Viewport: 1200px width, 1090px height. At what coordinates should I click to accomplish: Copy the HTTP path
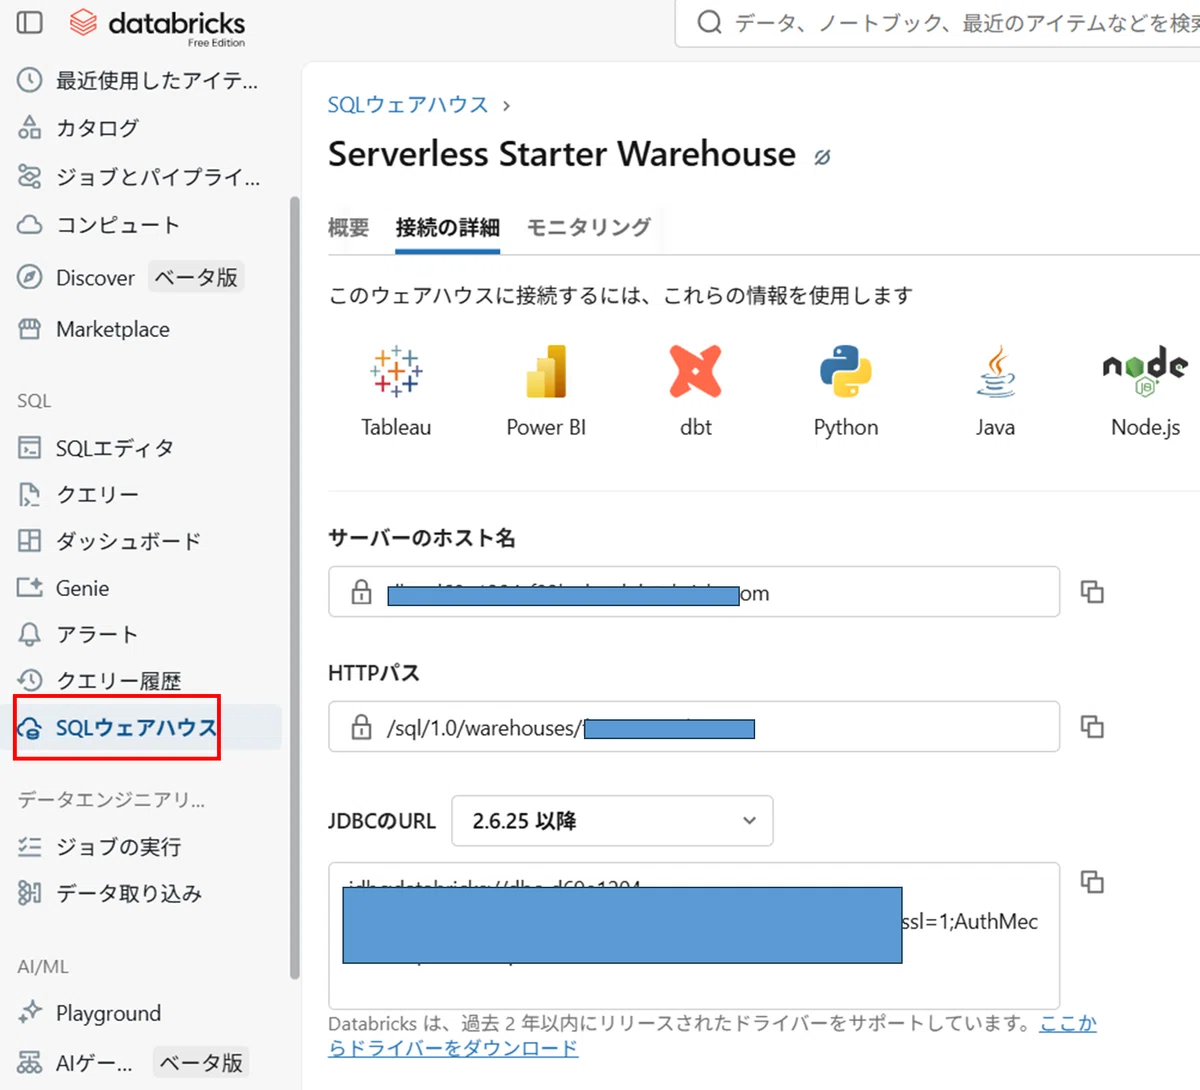(1092, 726)
